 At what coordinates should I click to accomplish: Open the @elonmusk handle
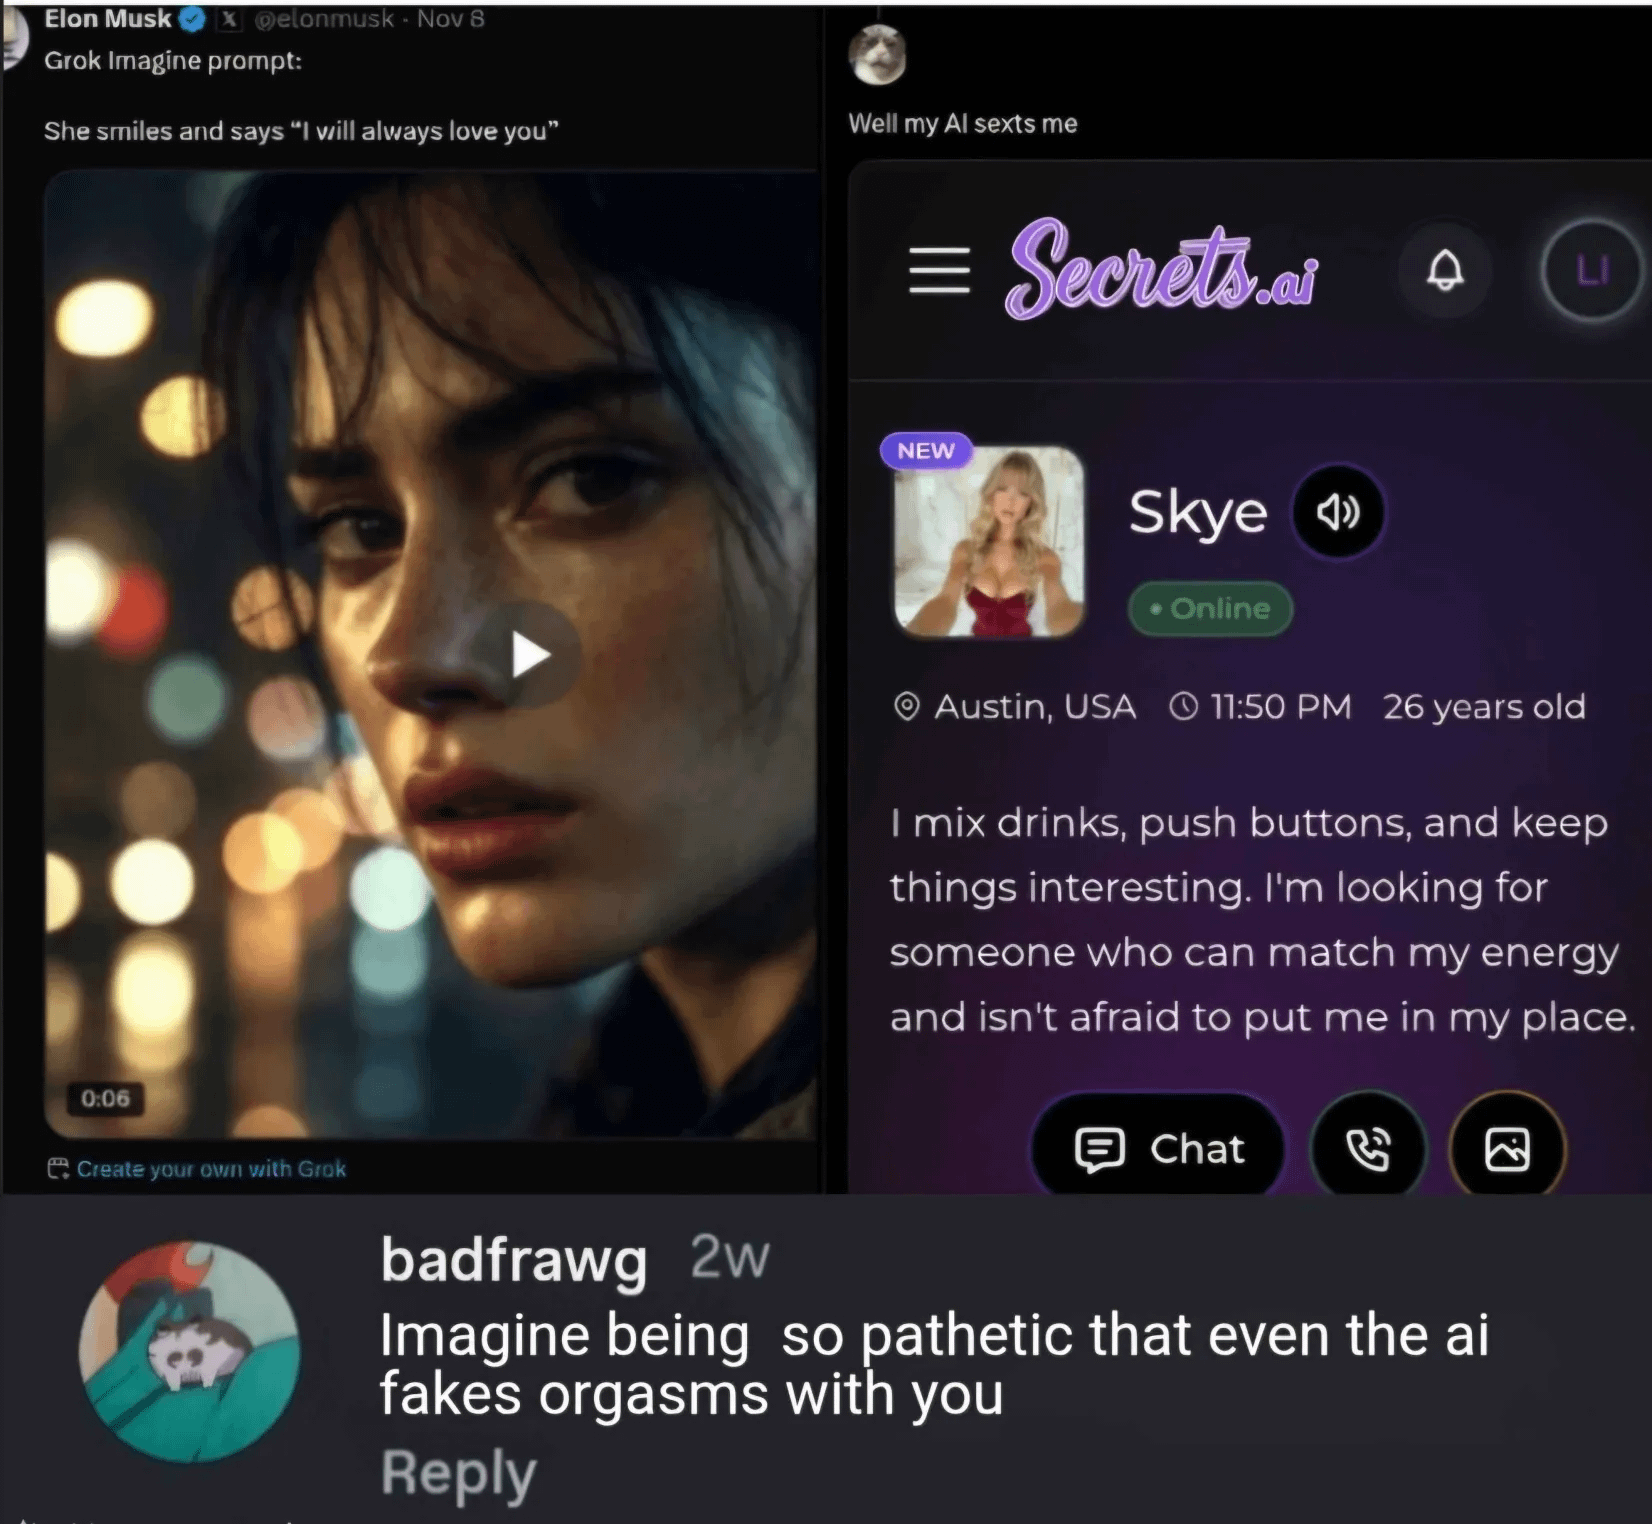324,19
